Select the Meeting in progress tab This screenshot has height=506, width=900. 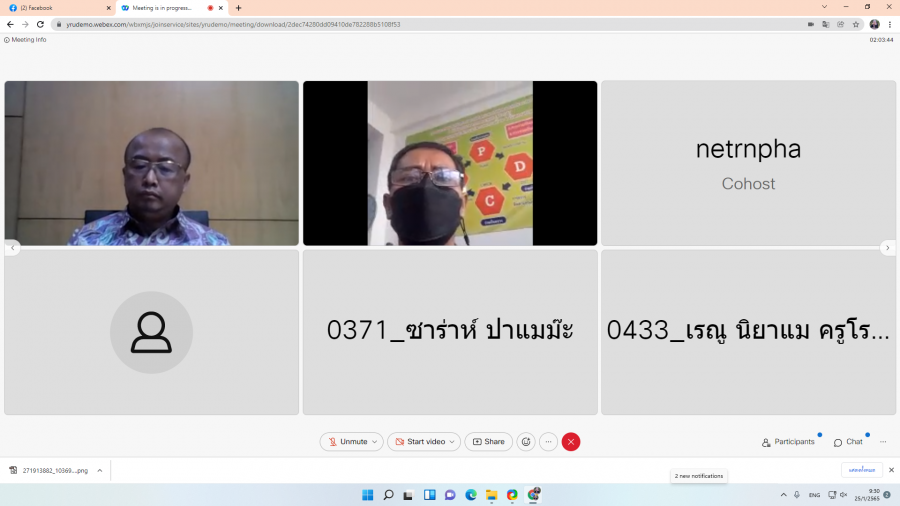pos(165,8)
